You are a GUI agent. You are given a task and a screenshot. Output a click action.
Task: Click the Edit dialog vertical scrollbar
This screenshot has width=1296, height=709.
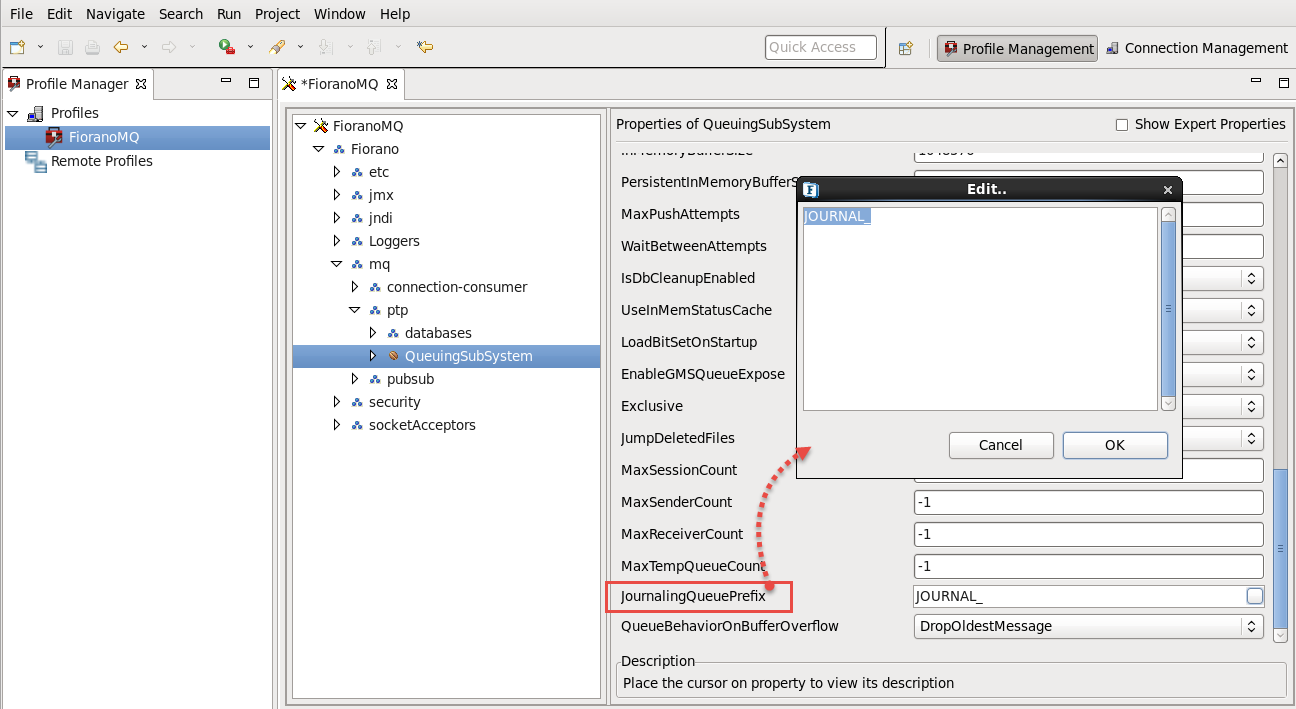[1168, 308]
